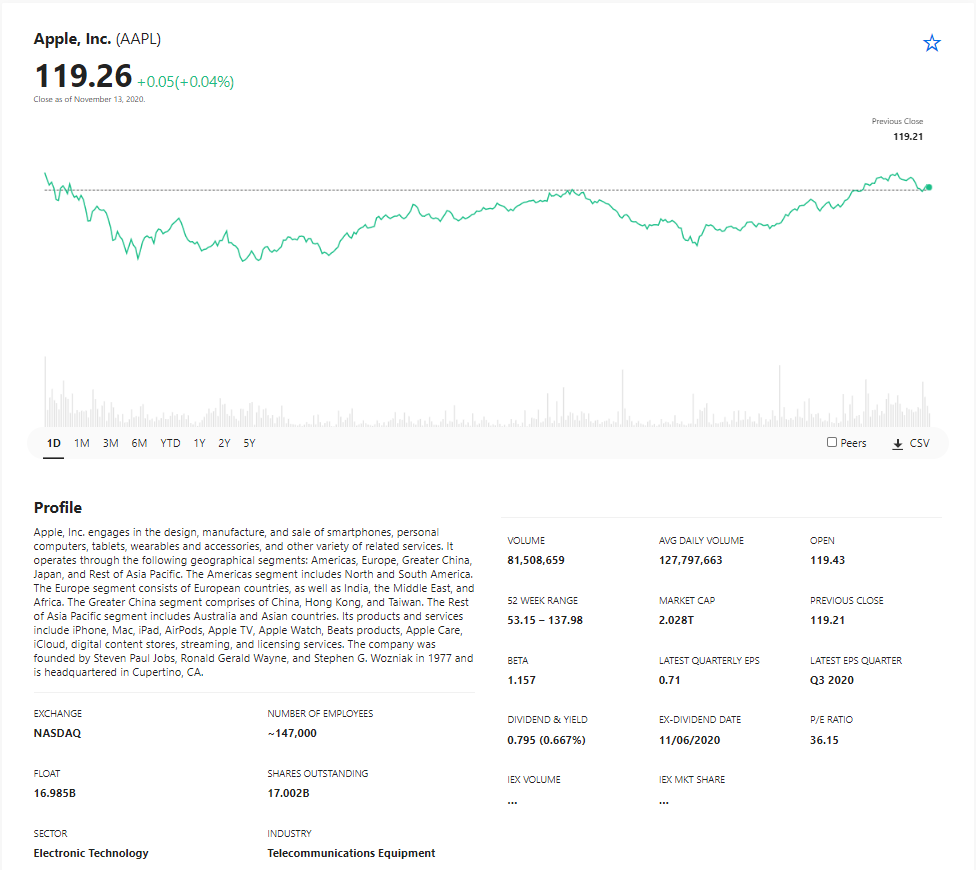Switch chart to 3M range
The height and width of the screenshot is (870, 976).
click(x=110, y=443)
